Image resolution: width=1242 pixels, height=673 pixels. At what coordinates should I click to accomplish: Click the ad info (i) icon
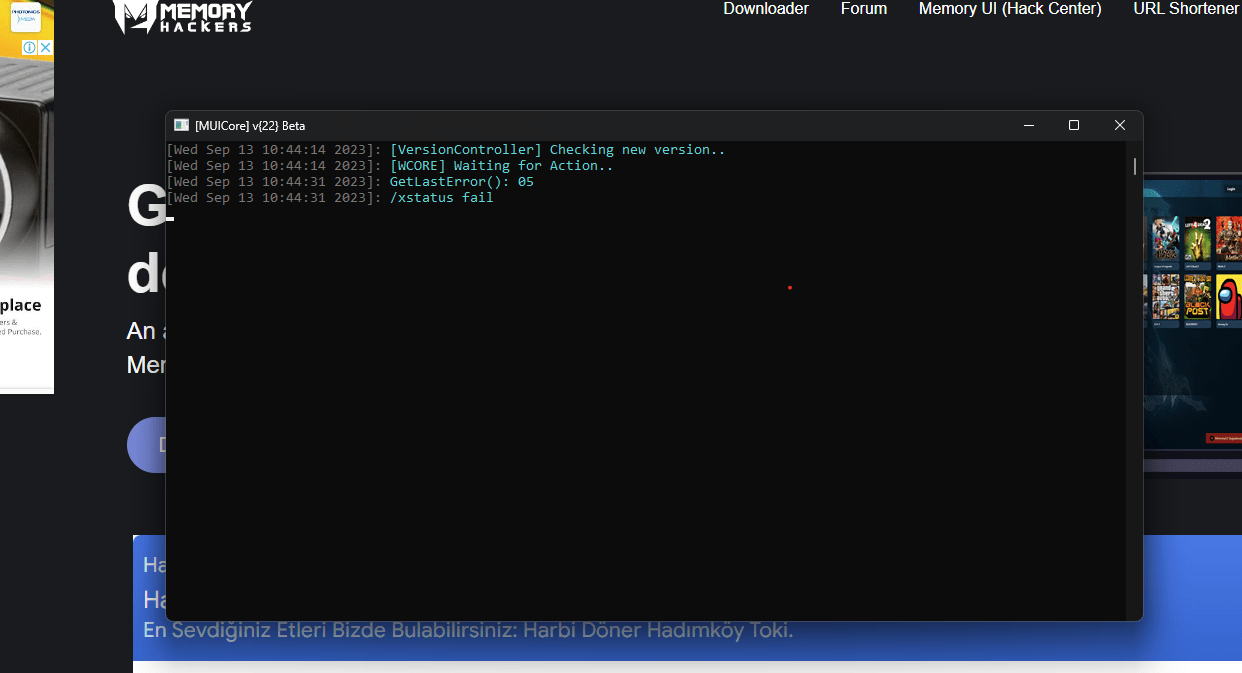30,47
